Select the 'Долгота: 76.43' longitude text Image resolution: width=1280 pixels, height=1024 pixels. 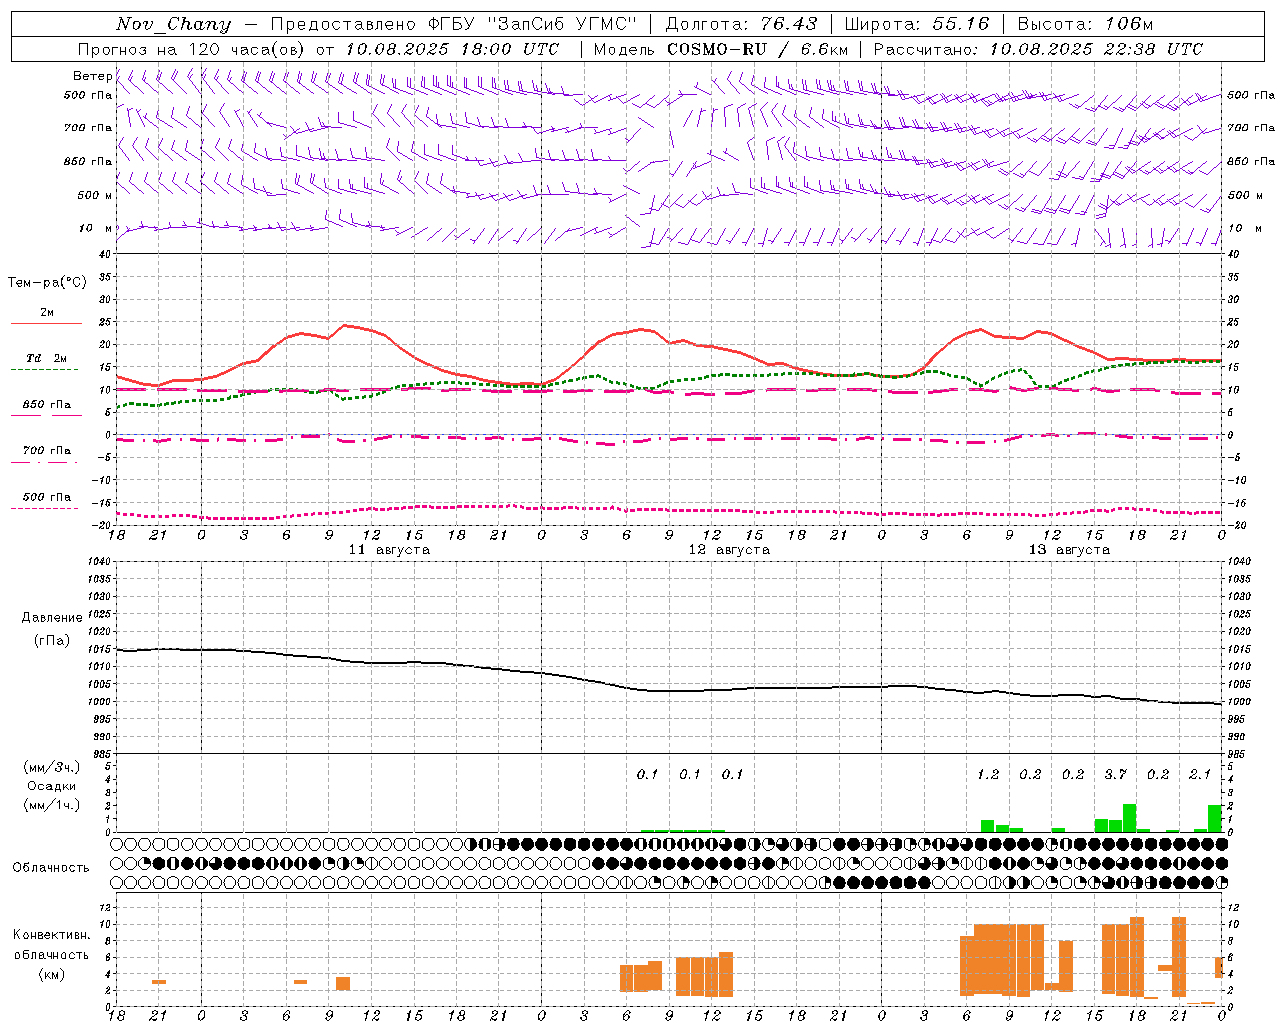point(741,24)
